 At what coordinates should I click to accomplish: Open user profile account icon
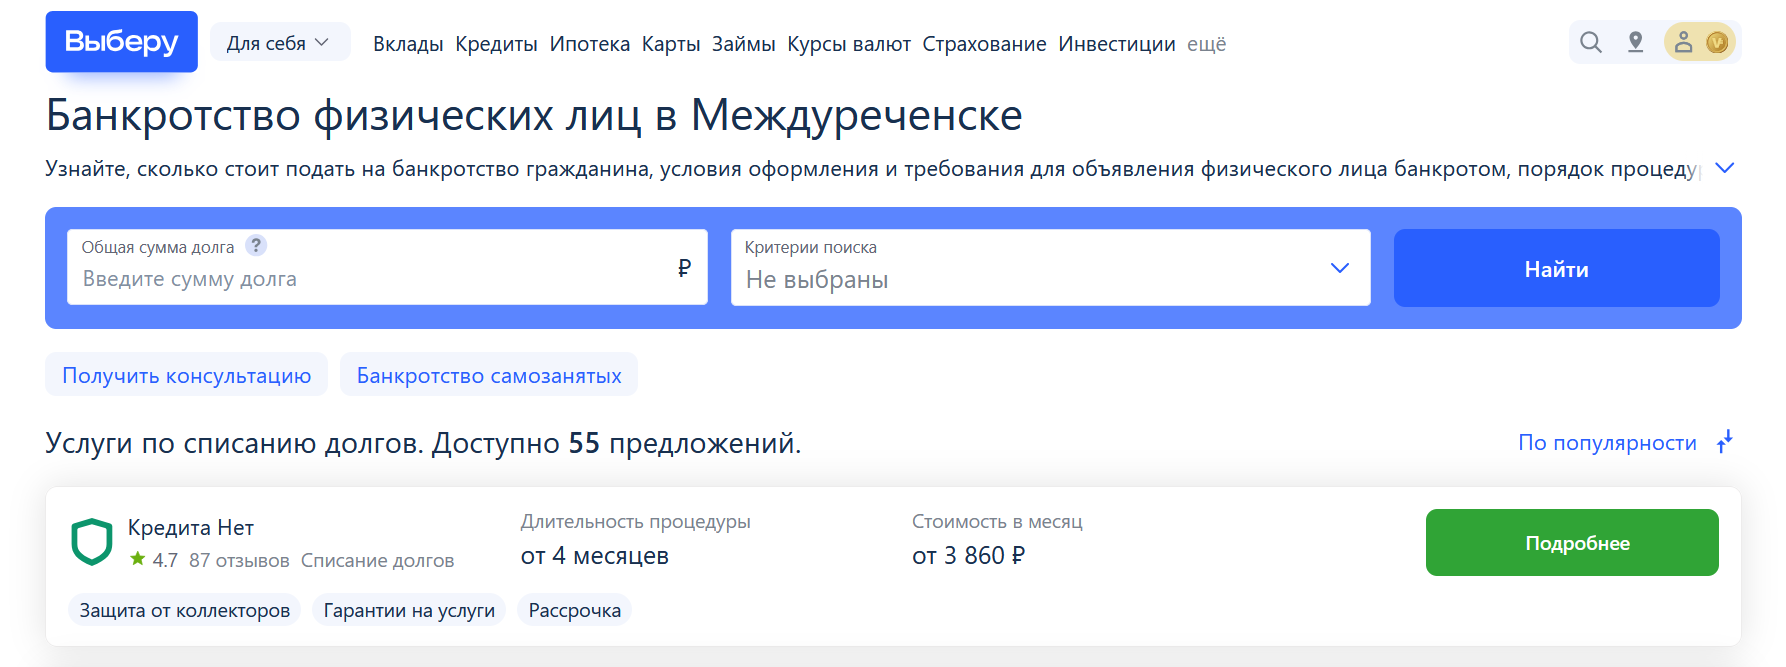point(1684,42)
